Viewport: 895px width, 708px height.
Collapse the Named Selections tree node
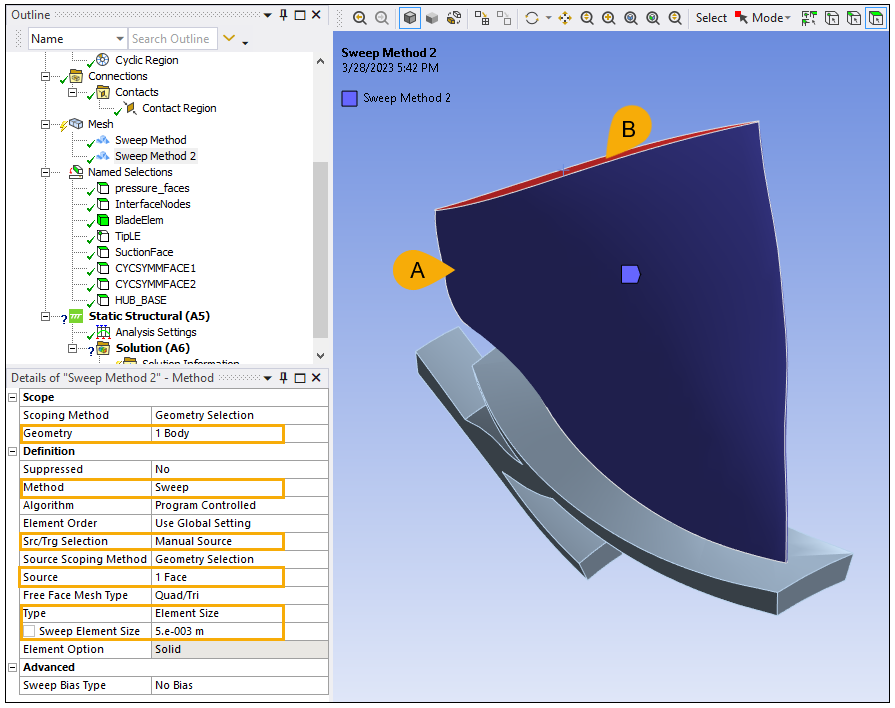(45, 172)
